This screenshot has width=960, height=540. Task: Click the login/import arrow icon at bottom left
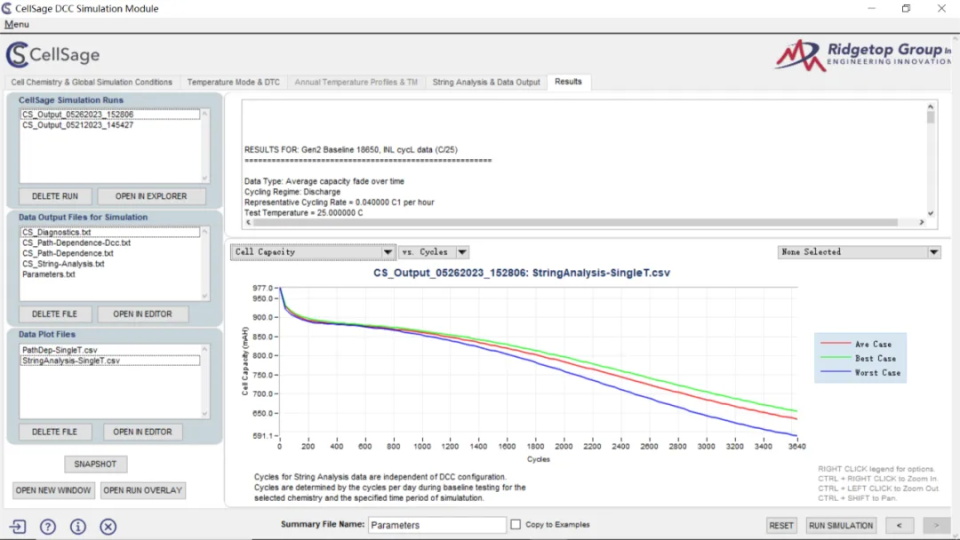tap(18, 526)
